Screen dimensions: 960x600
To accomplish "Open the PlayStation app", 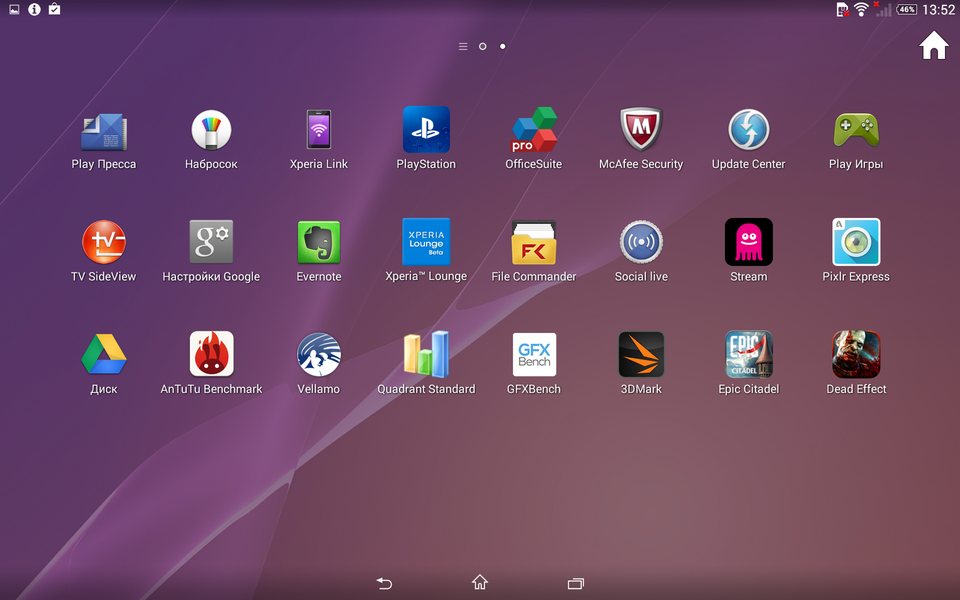I will 426,130.
